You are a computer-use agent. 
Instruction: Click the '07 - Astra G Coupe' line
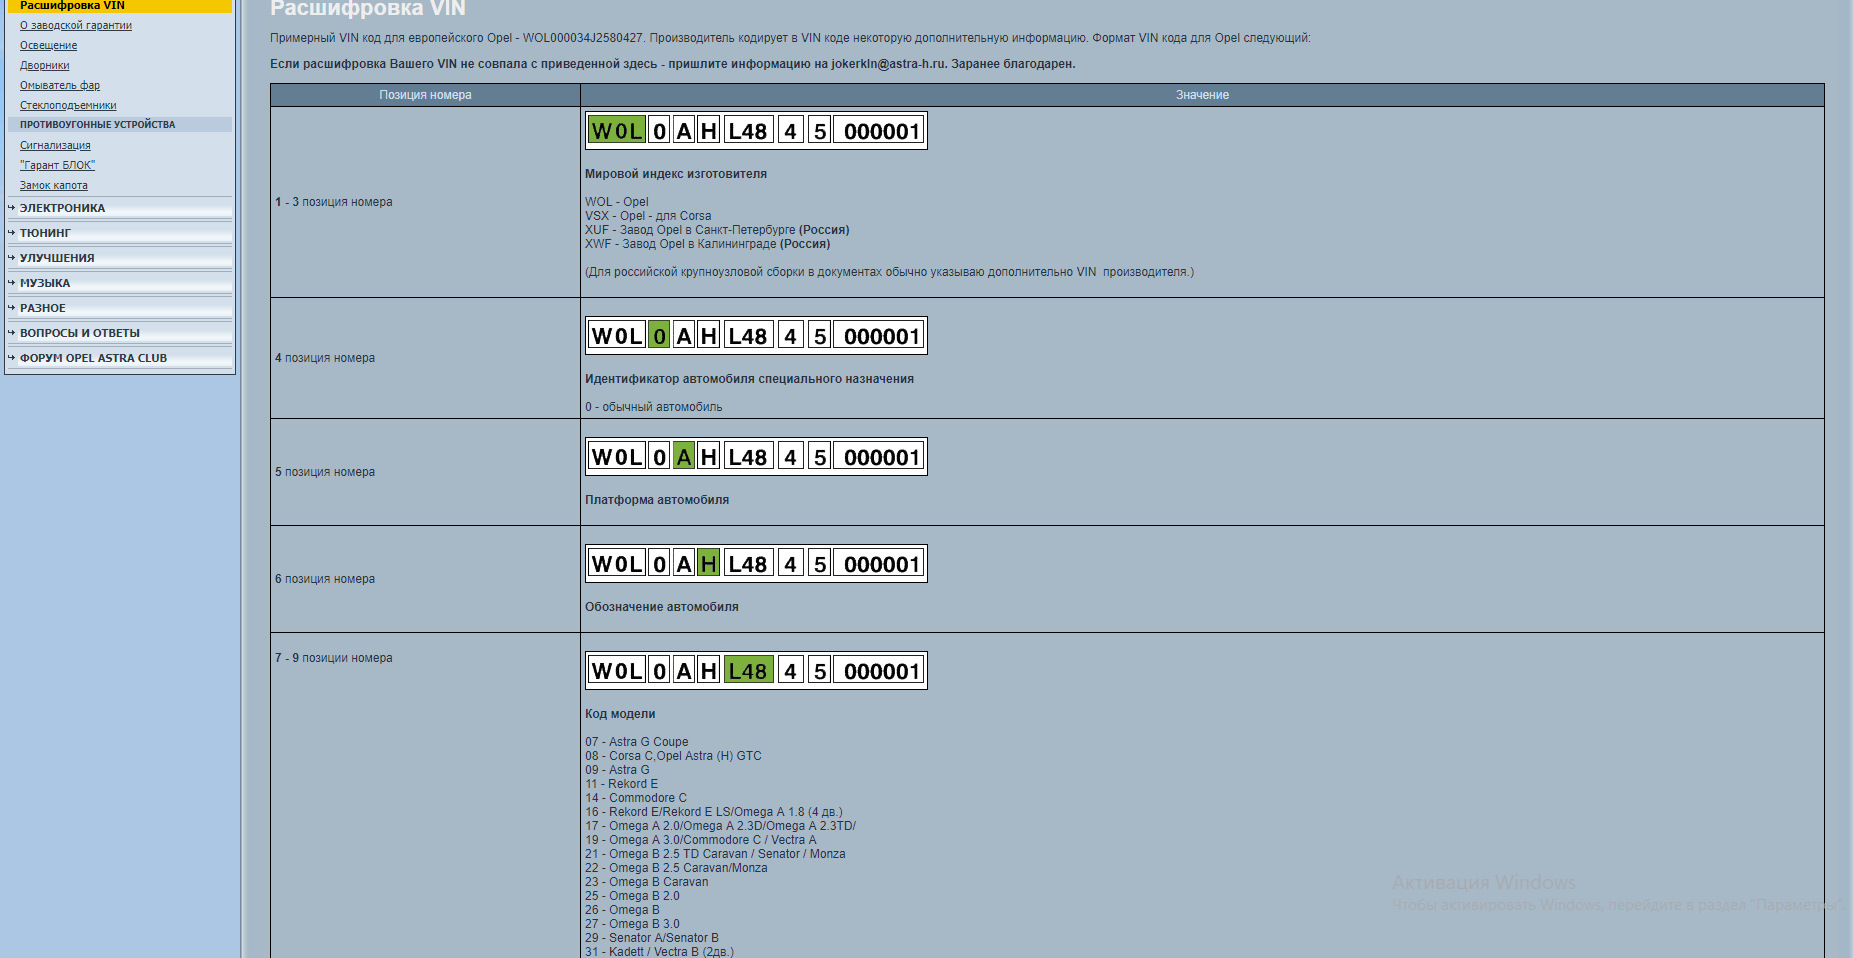(x=637, y=742)
